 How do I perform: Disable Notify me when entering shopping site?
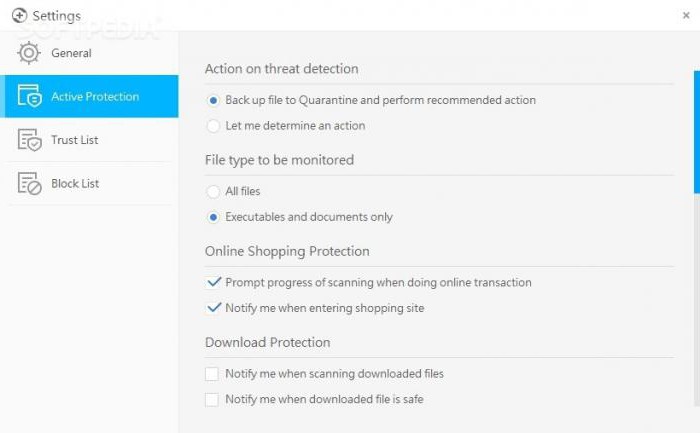(x=212, y=308)
